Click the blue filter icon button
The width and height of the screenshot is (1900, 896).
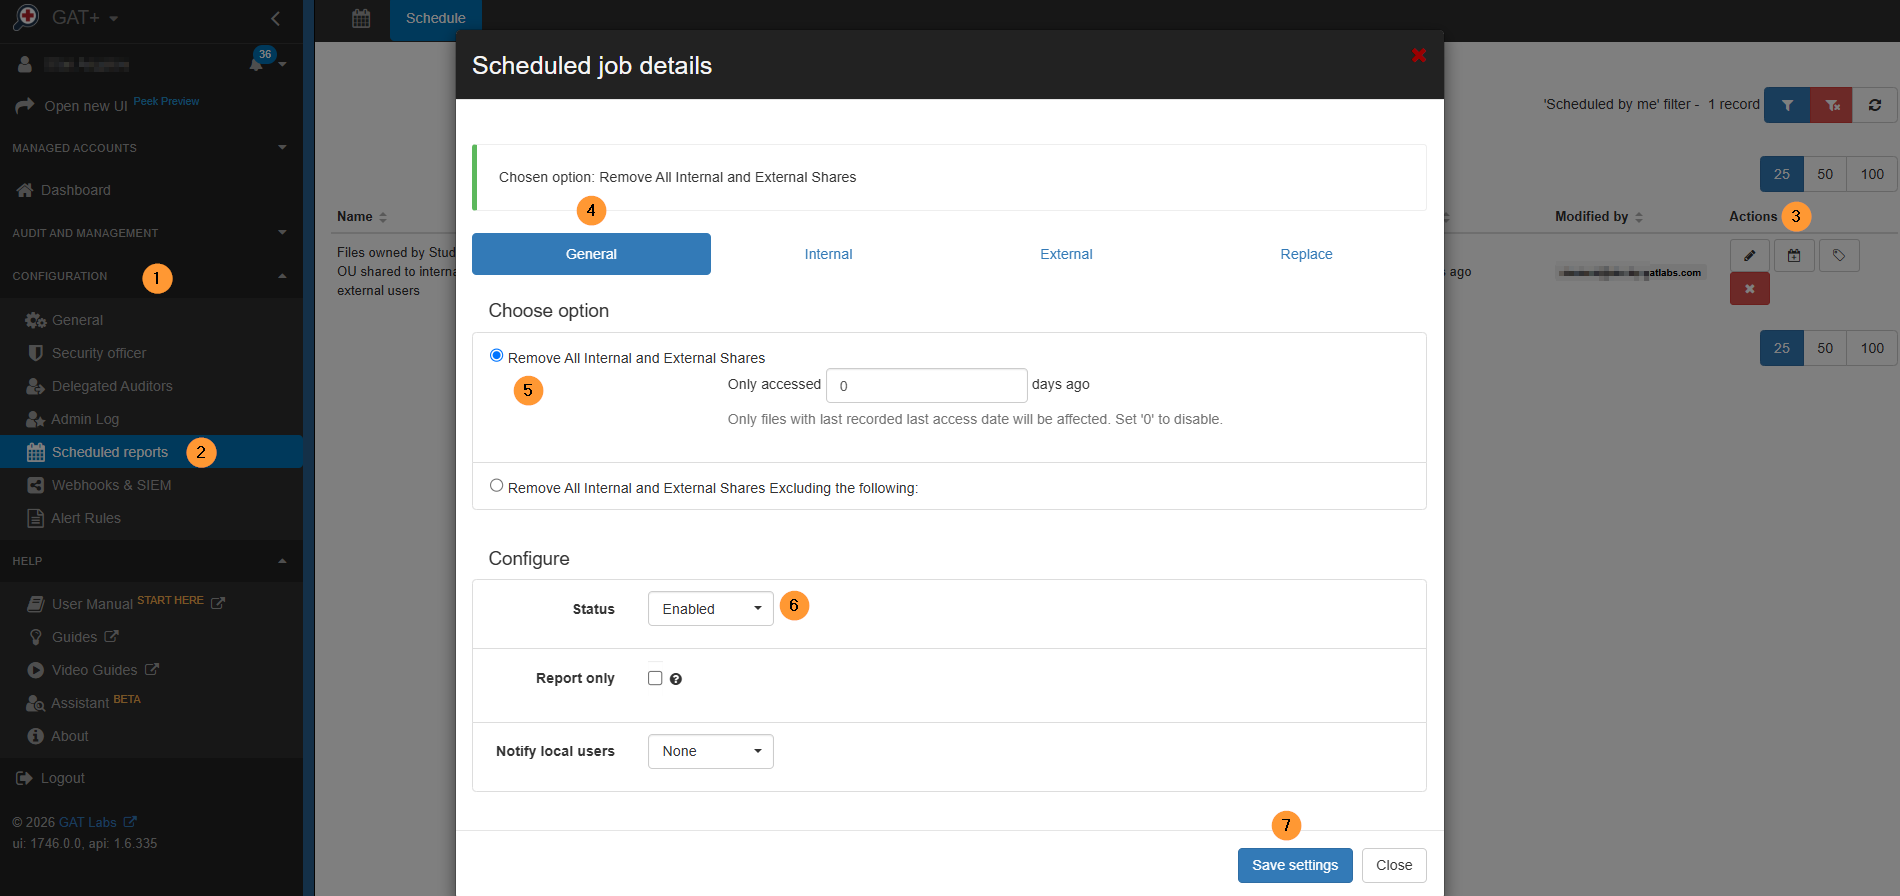tap(1787, 105)
